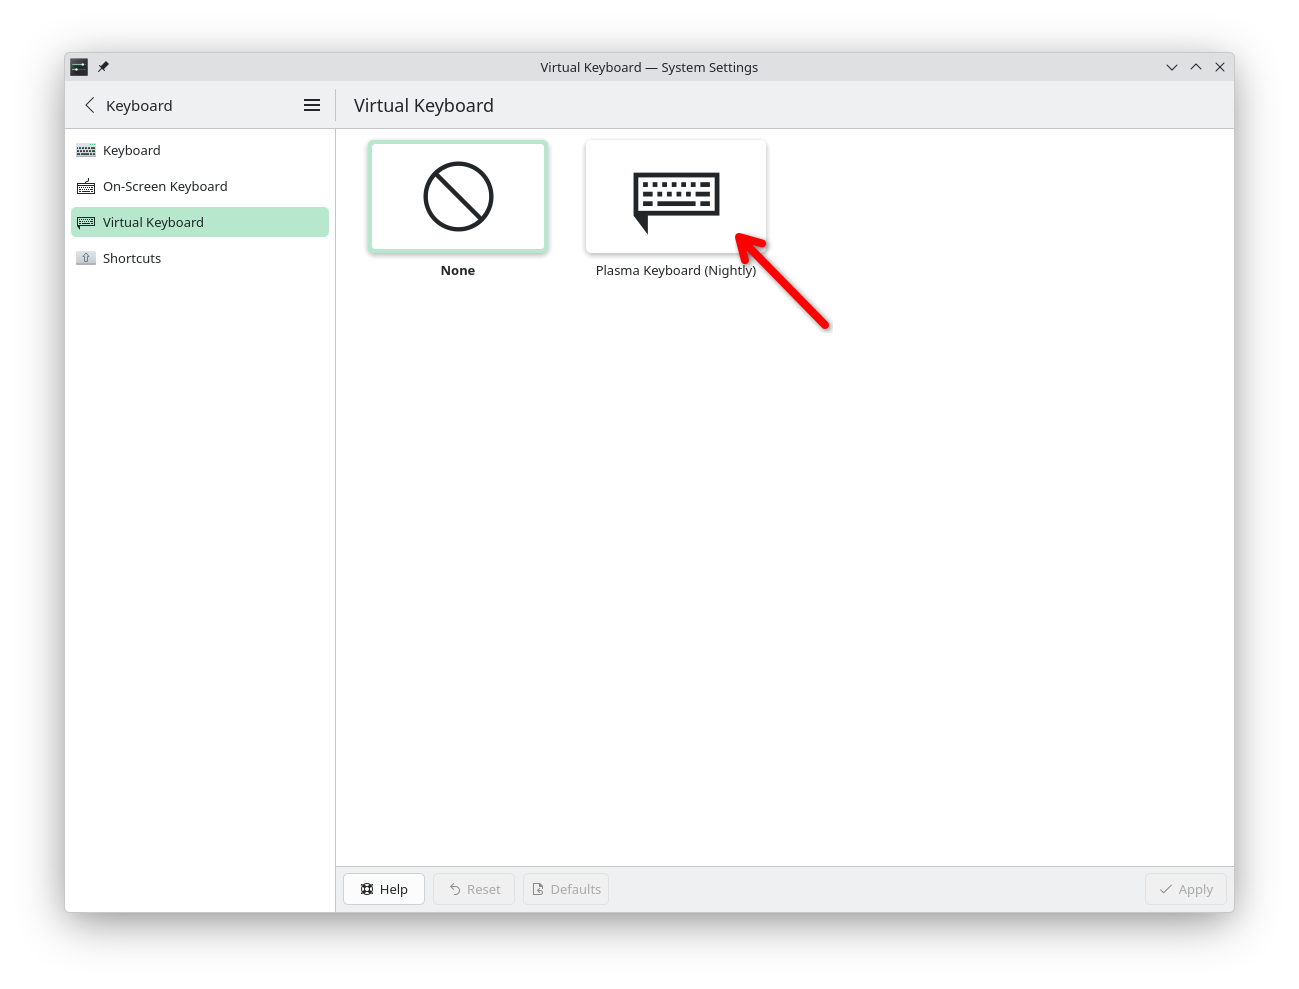Click the window shade chevron in the titlebar
Image resolution: width=1299 pixels, height=989 pixels.
(x=1171, y=67)
